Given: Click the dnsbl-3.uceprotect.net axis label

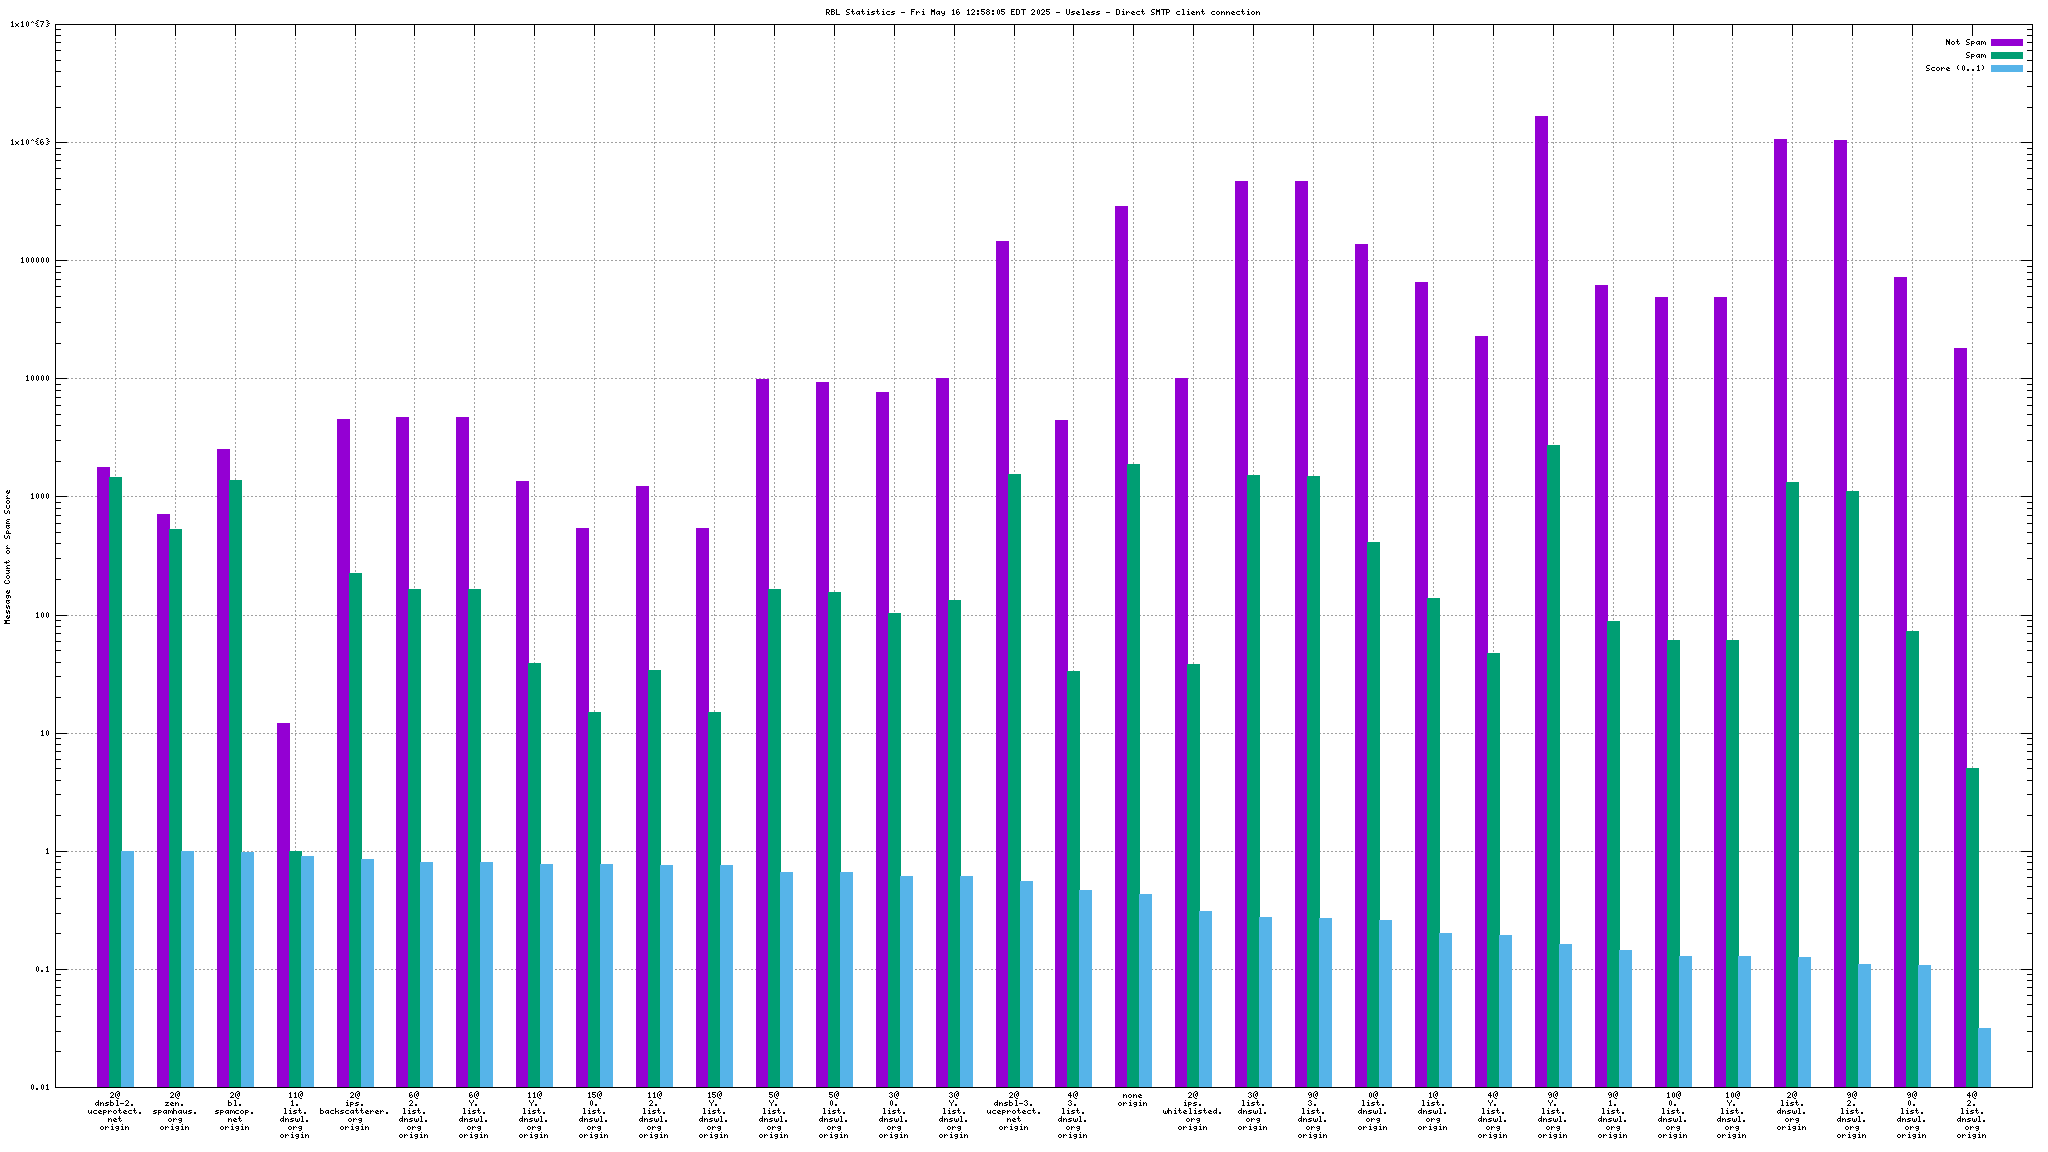Looking at the screenshot, I should (x=1013, y=1111).
